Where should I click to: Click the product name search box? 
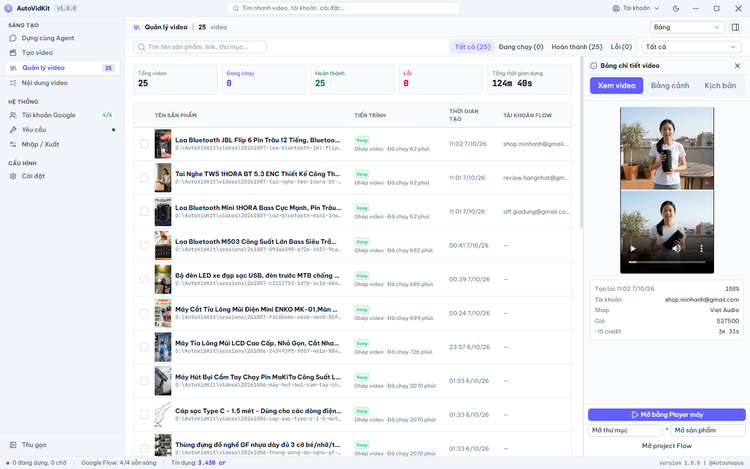pos(200,47)
